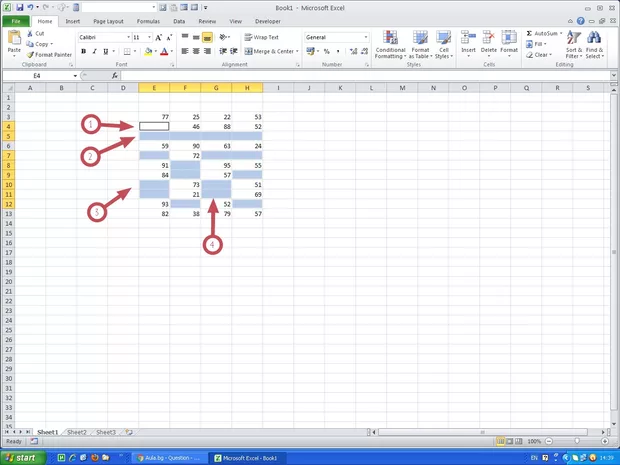The width and height of the screenshot is (620, 465).
Task: Align text right in cells
Action: point(207,51)
